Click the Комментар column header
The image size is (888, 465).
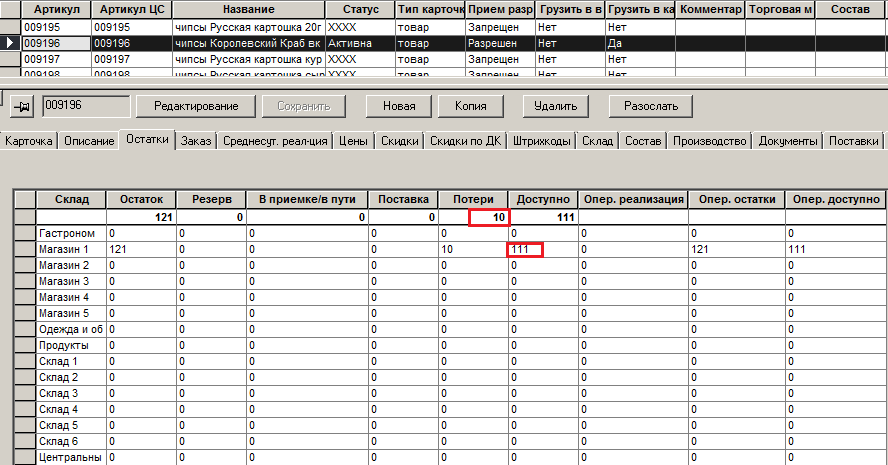tap(710, 10)
